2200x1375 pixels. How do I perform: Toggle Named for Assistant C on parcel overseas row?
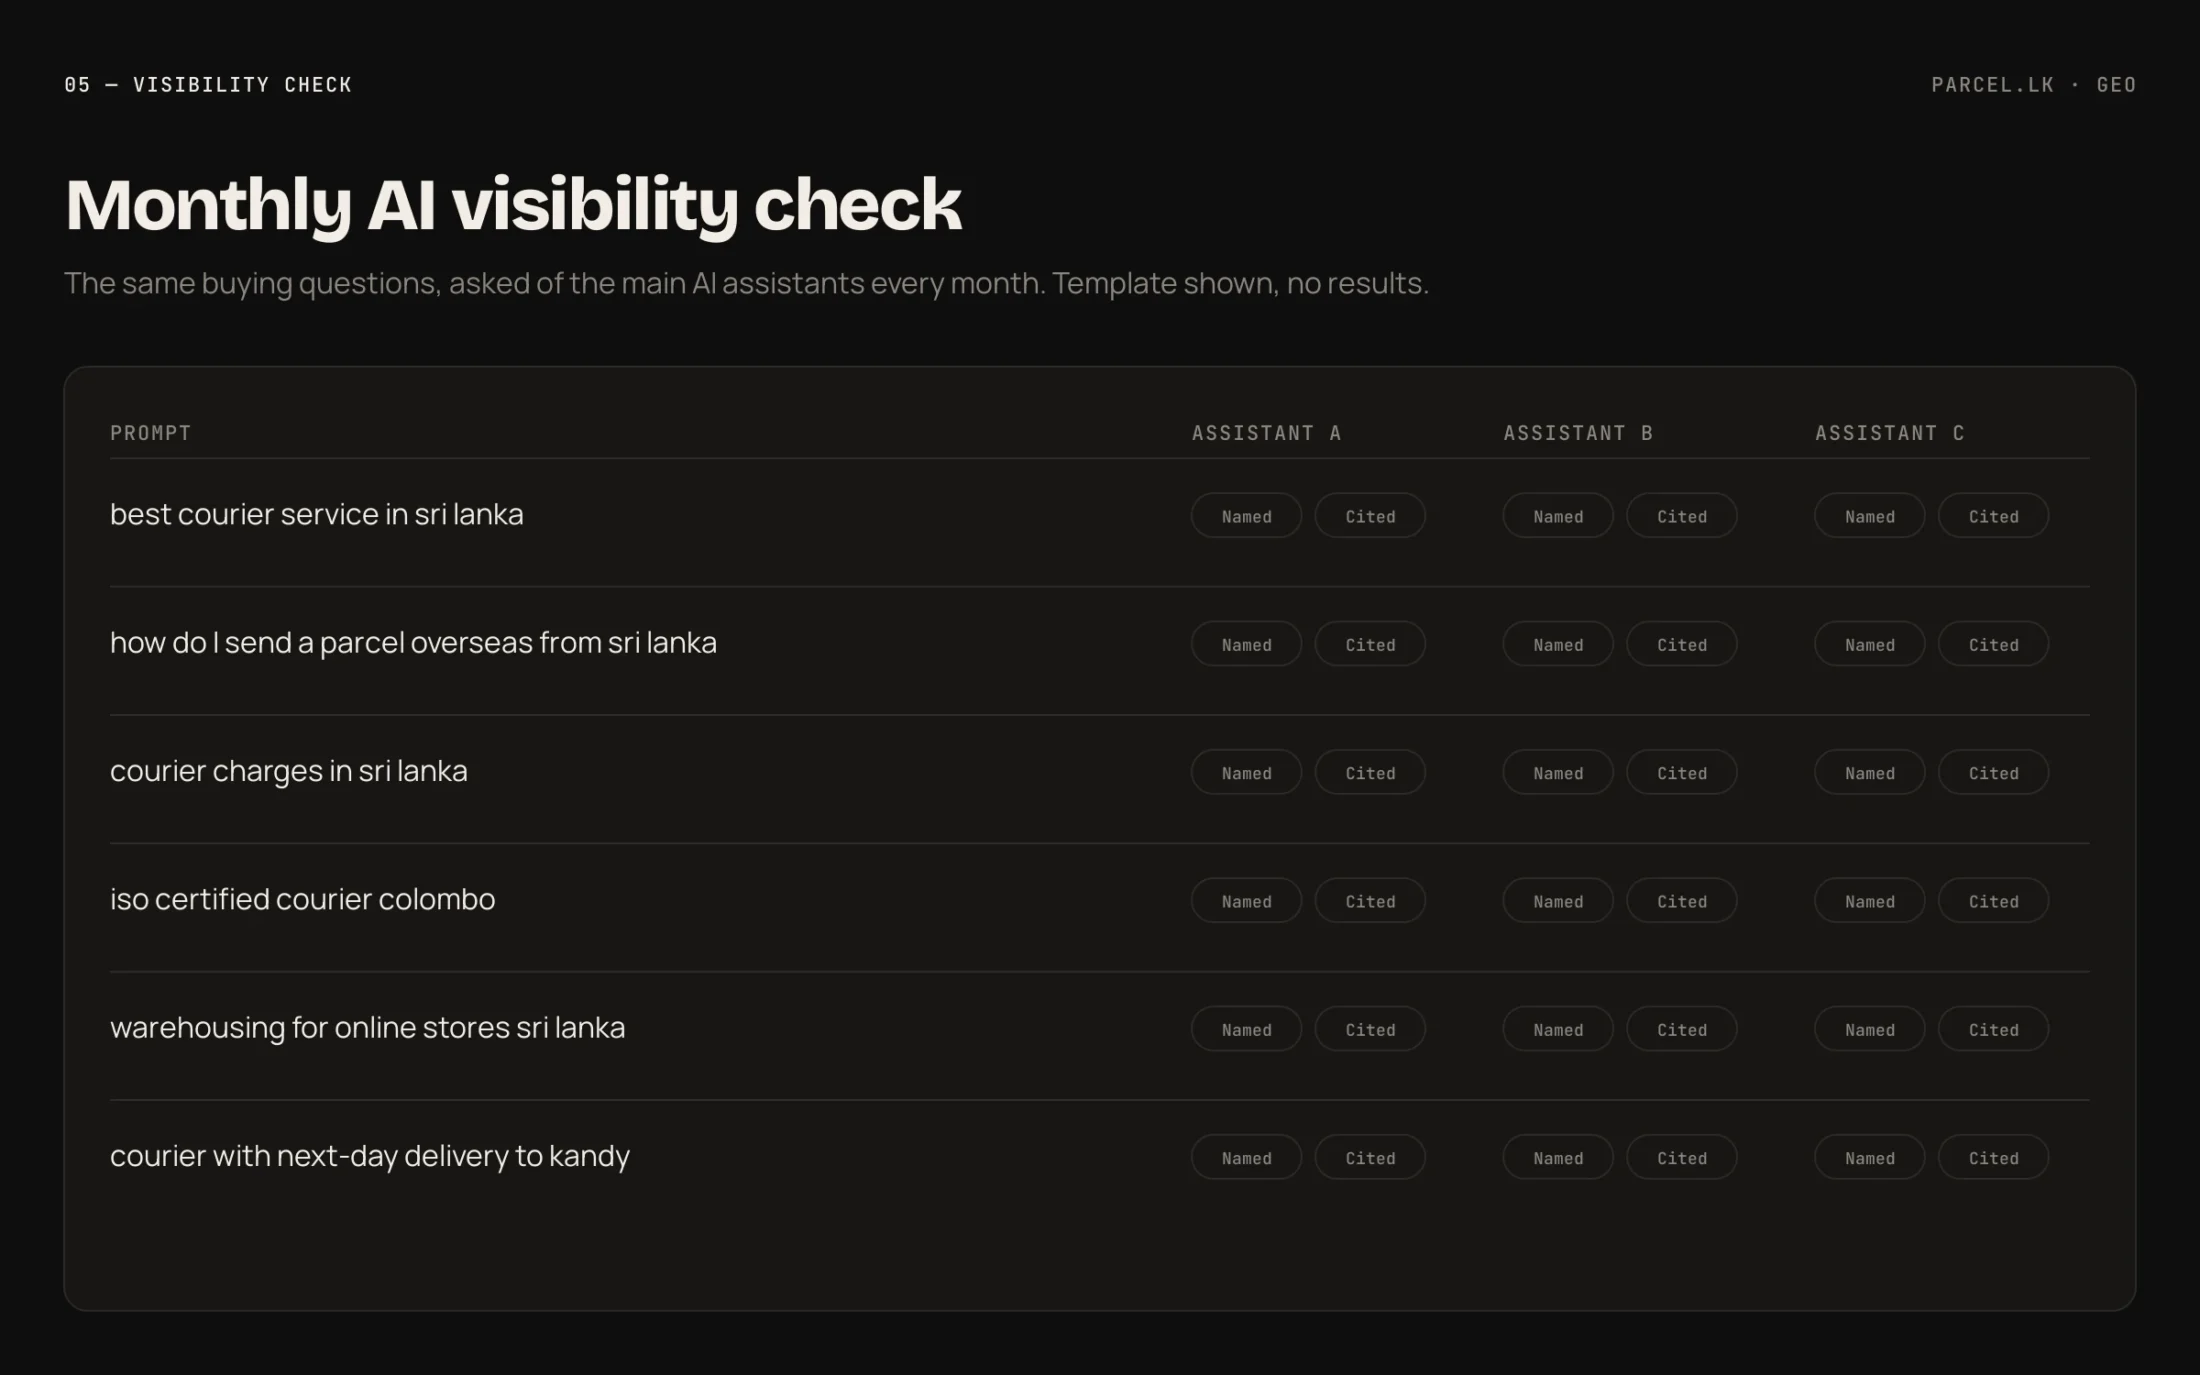tap(1870, 644)
